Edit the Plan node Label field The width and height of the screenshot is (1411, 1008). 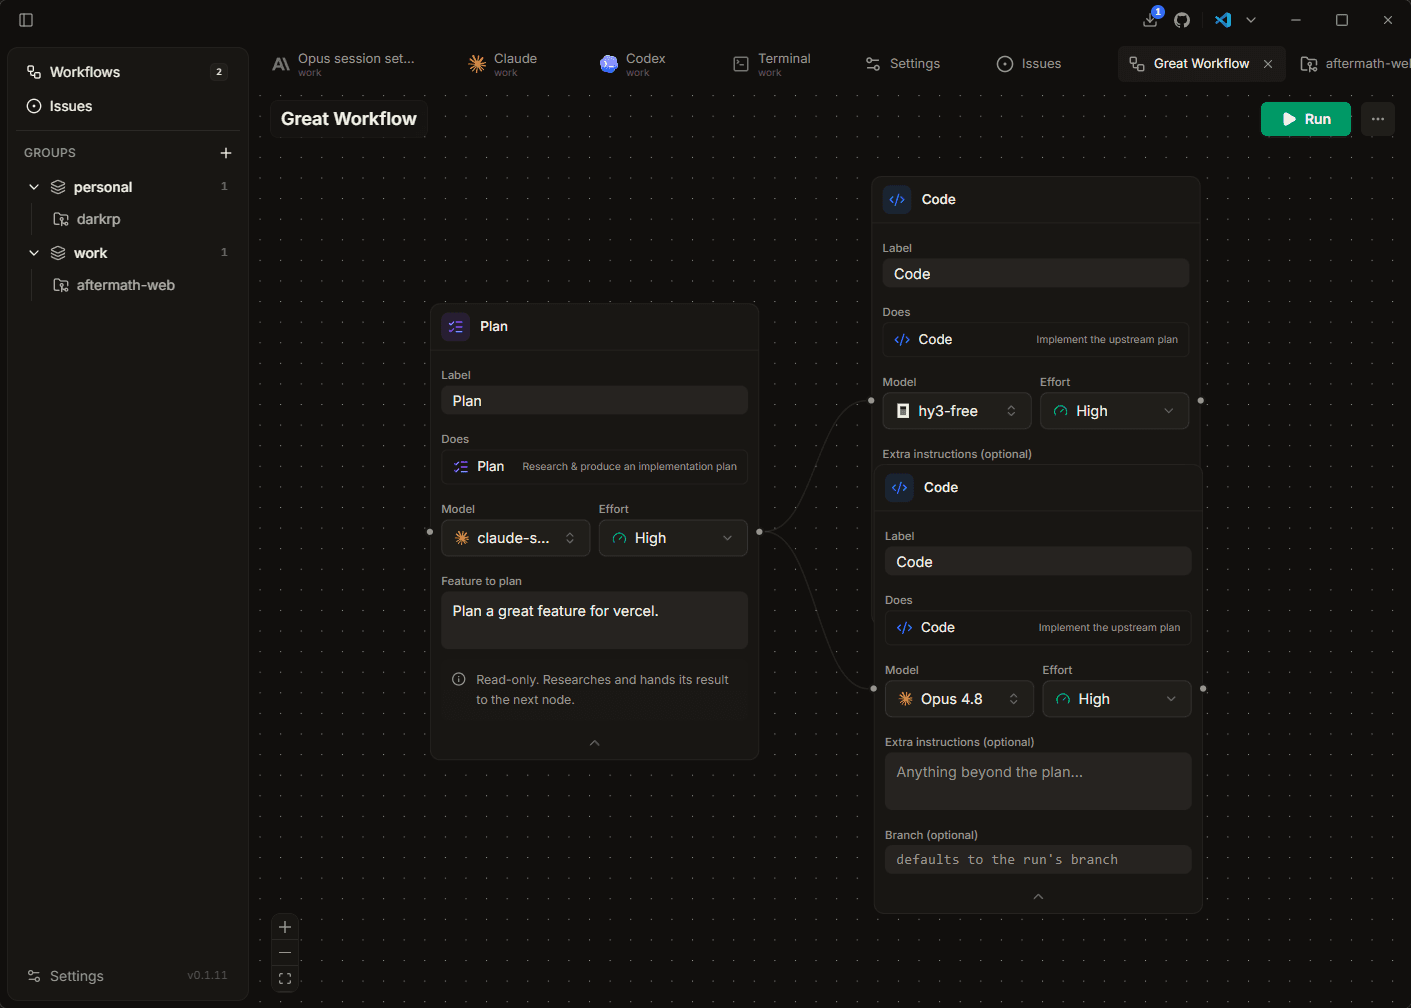tap(594, 401)
